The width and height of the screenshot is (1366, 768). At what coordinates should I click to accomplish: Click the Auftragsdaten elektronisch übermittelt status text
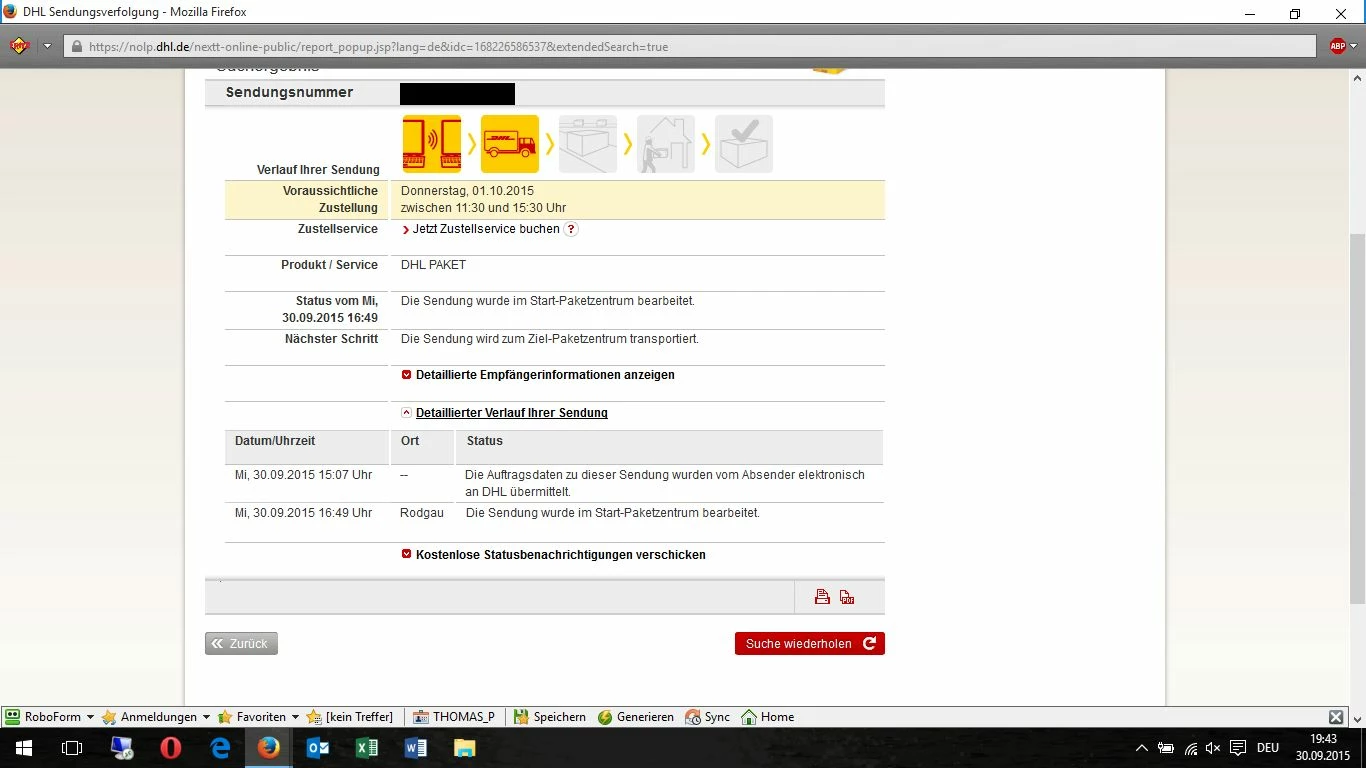coord(665,484)
